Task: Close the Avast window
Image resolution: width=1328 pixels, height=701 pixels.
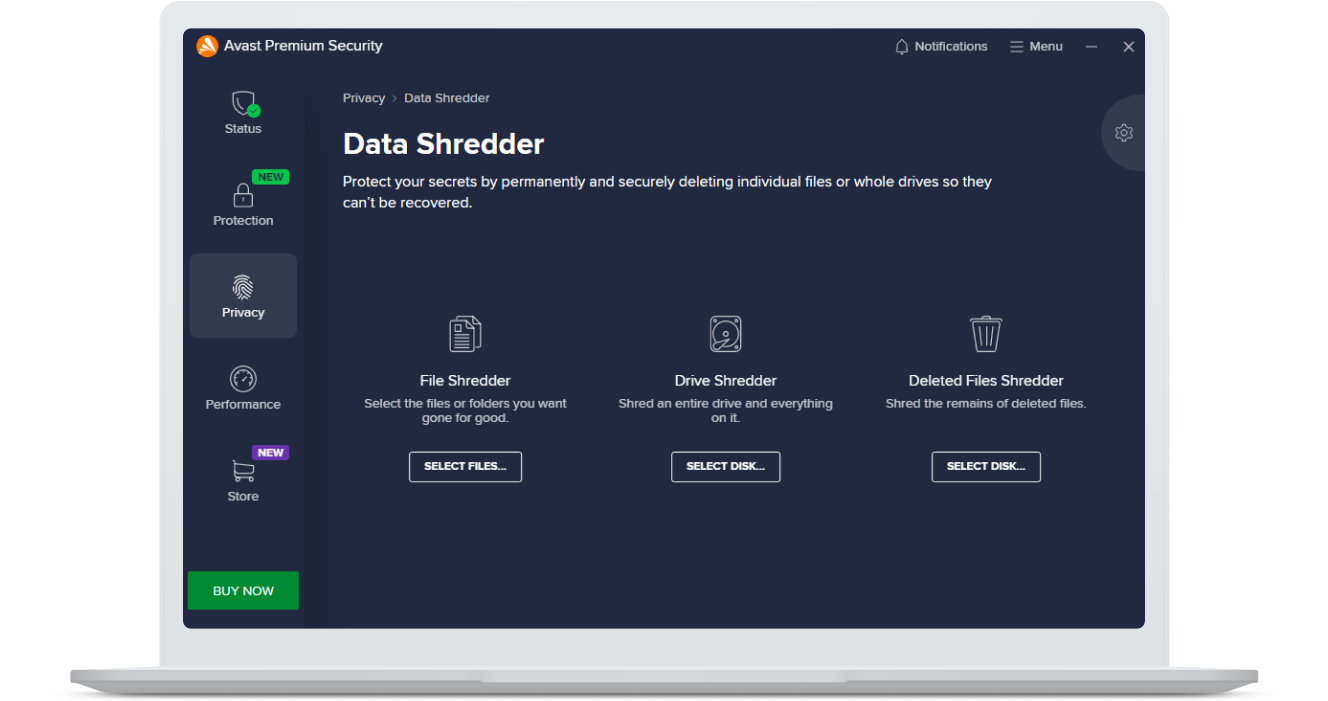Action: click(x=1128, y=47)
